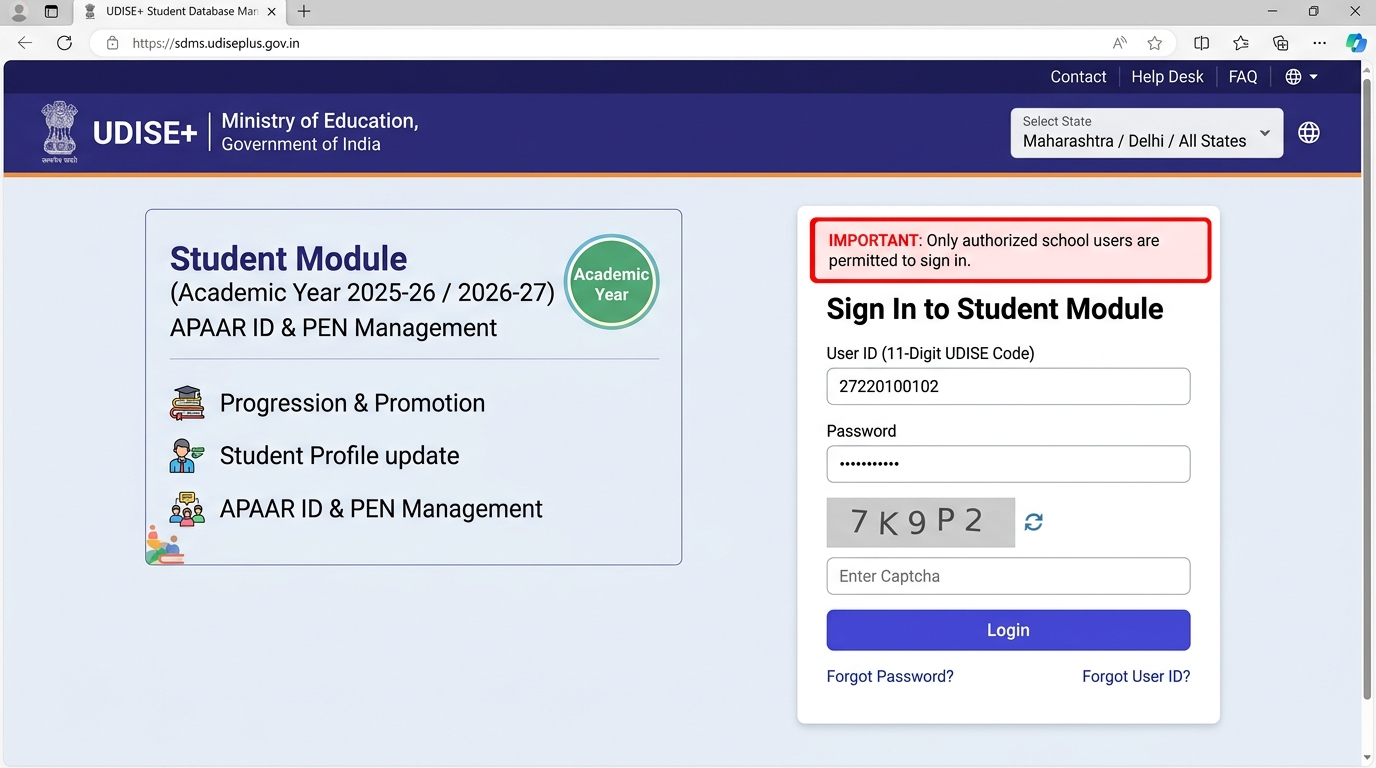Viewport: 1376px width, 768px height.
Task: Click the Academic Year 2025-26 / 2026-27 line
Action: click(362, 292)
